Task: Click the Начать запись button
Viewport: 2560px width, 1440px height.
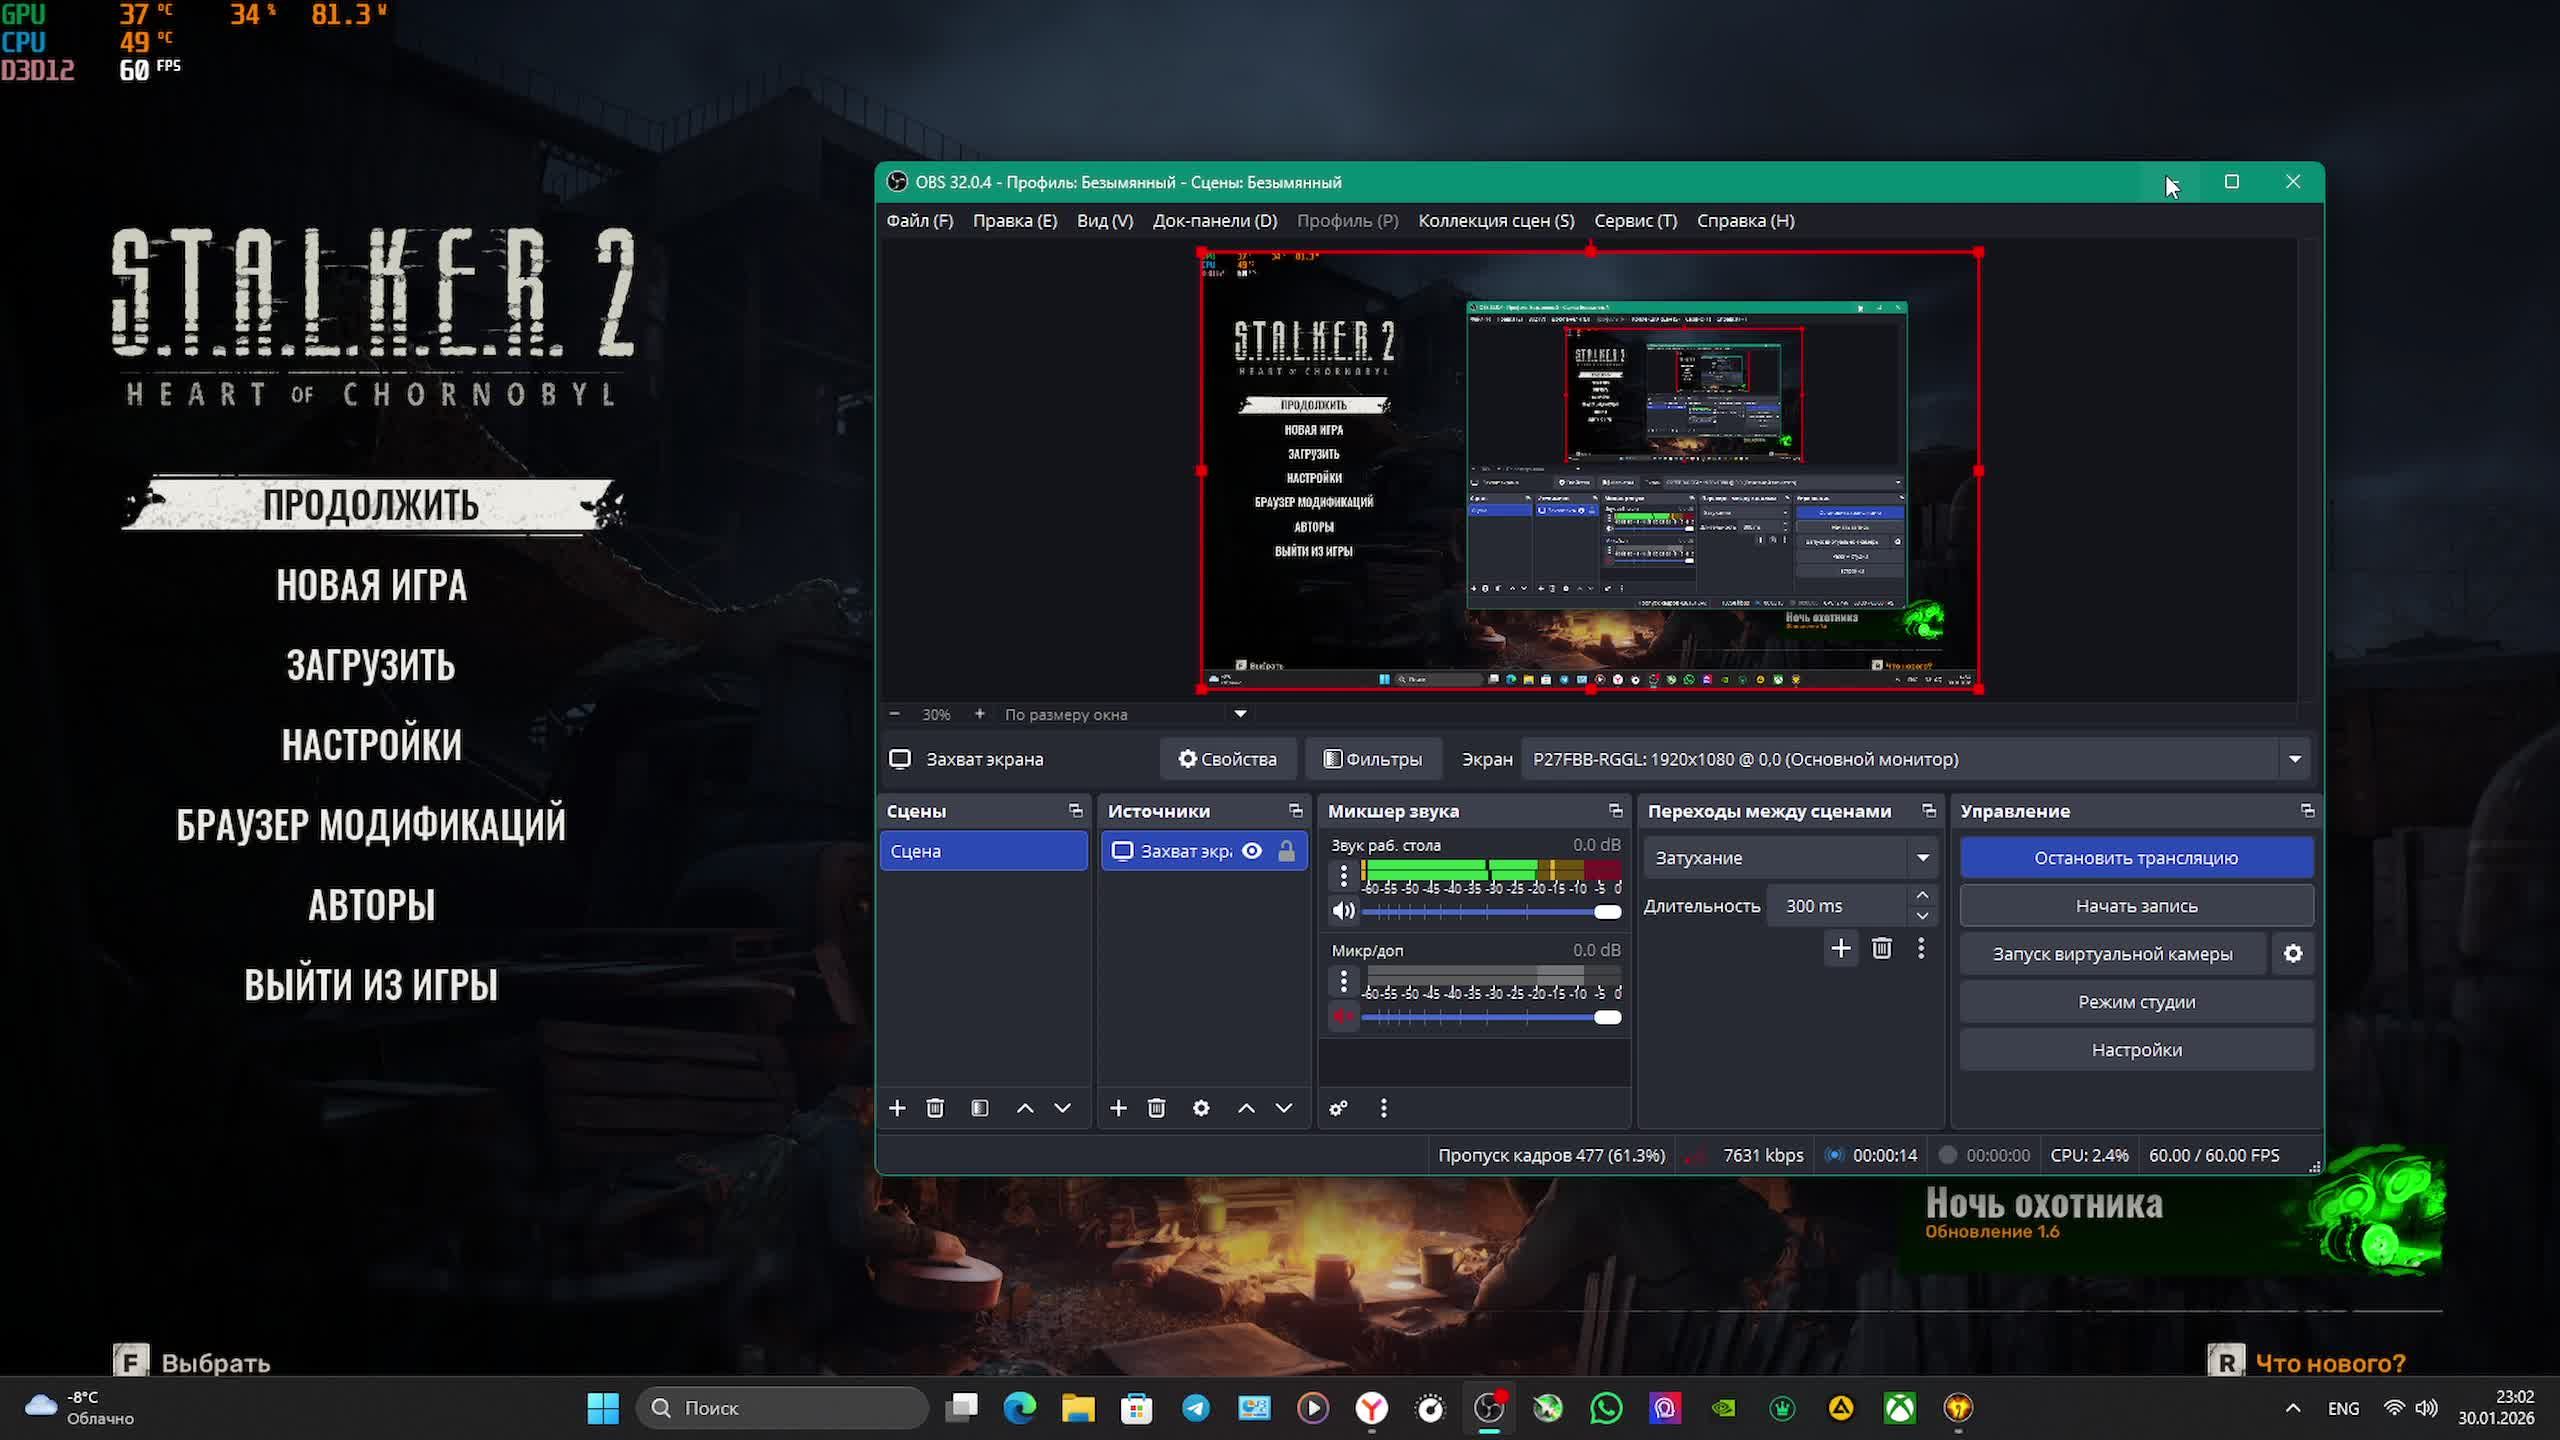Action: (x=2136, y=906)
